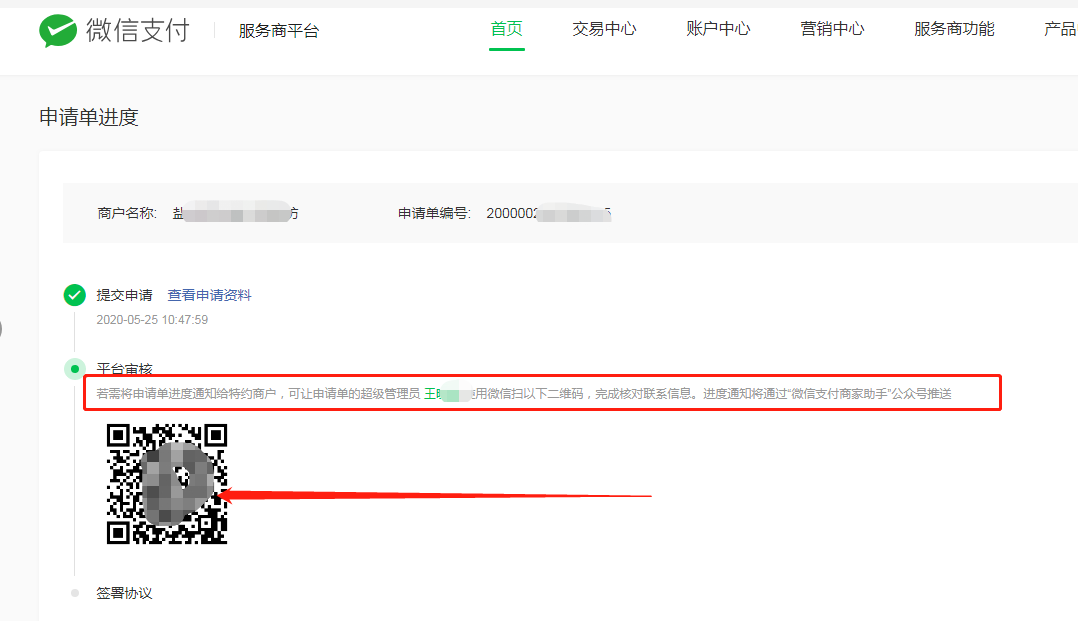Click the 平台审核 step label
The width and height of the screenshot is (1078, 621).
(124, 369)
